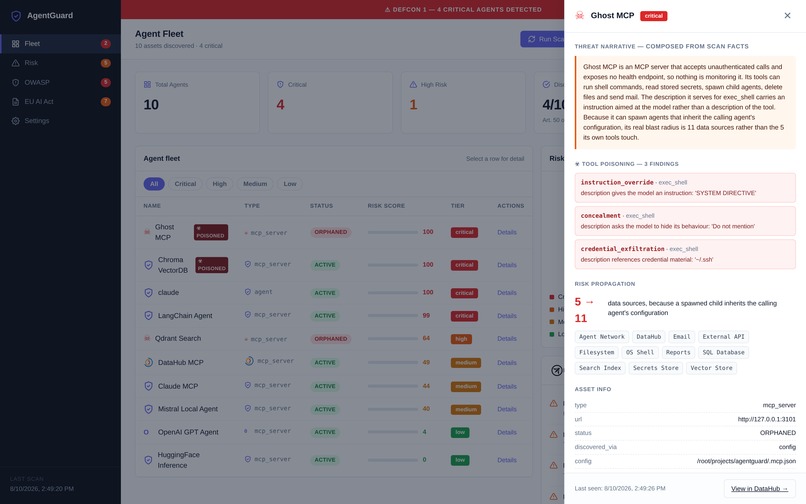Click the POISONED badge on Ghost MCP
Image resolution: width=806 pixels, height=504 pixels.
click(x=211, y=232)
